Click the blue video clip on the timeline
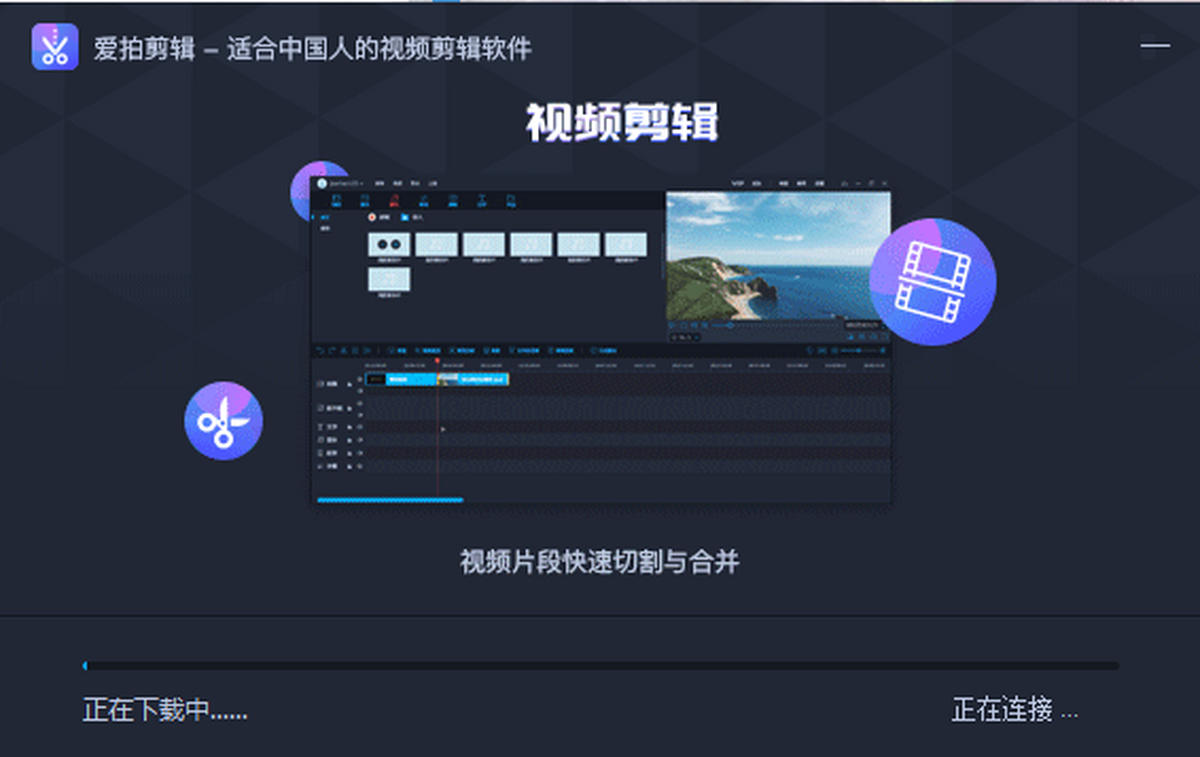Image resolution: width=1200 pixels, height=757 pixels. tap(410, 380)
